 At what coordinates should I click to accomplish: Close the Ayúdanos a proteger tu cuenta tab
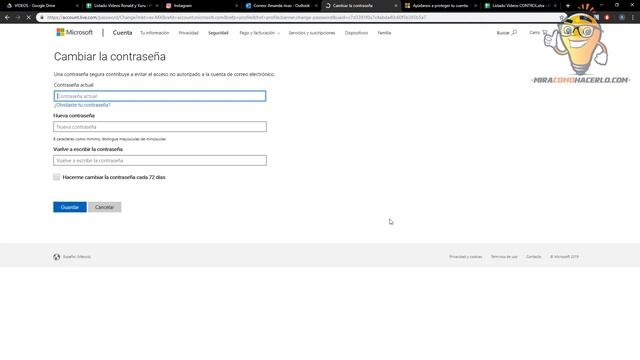click(x=475, y=6)
